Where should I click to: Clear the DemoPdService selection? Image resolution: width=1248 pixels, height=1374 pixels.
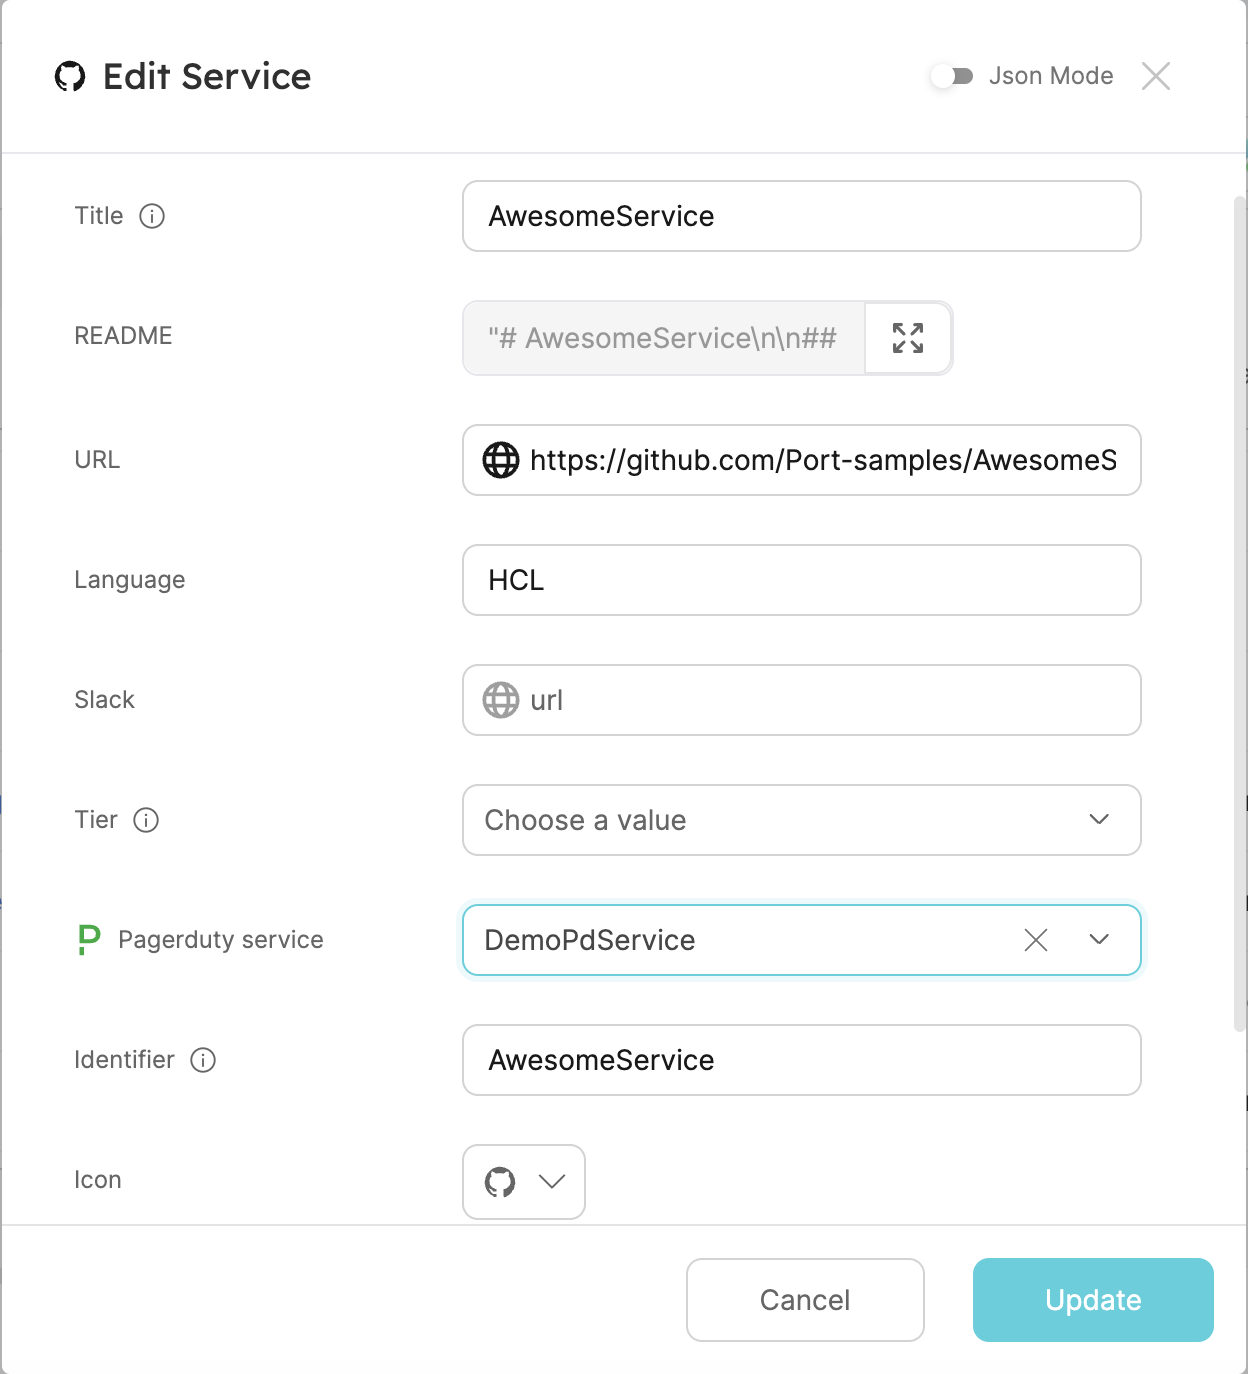(1036, 940)
